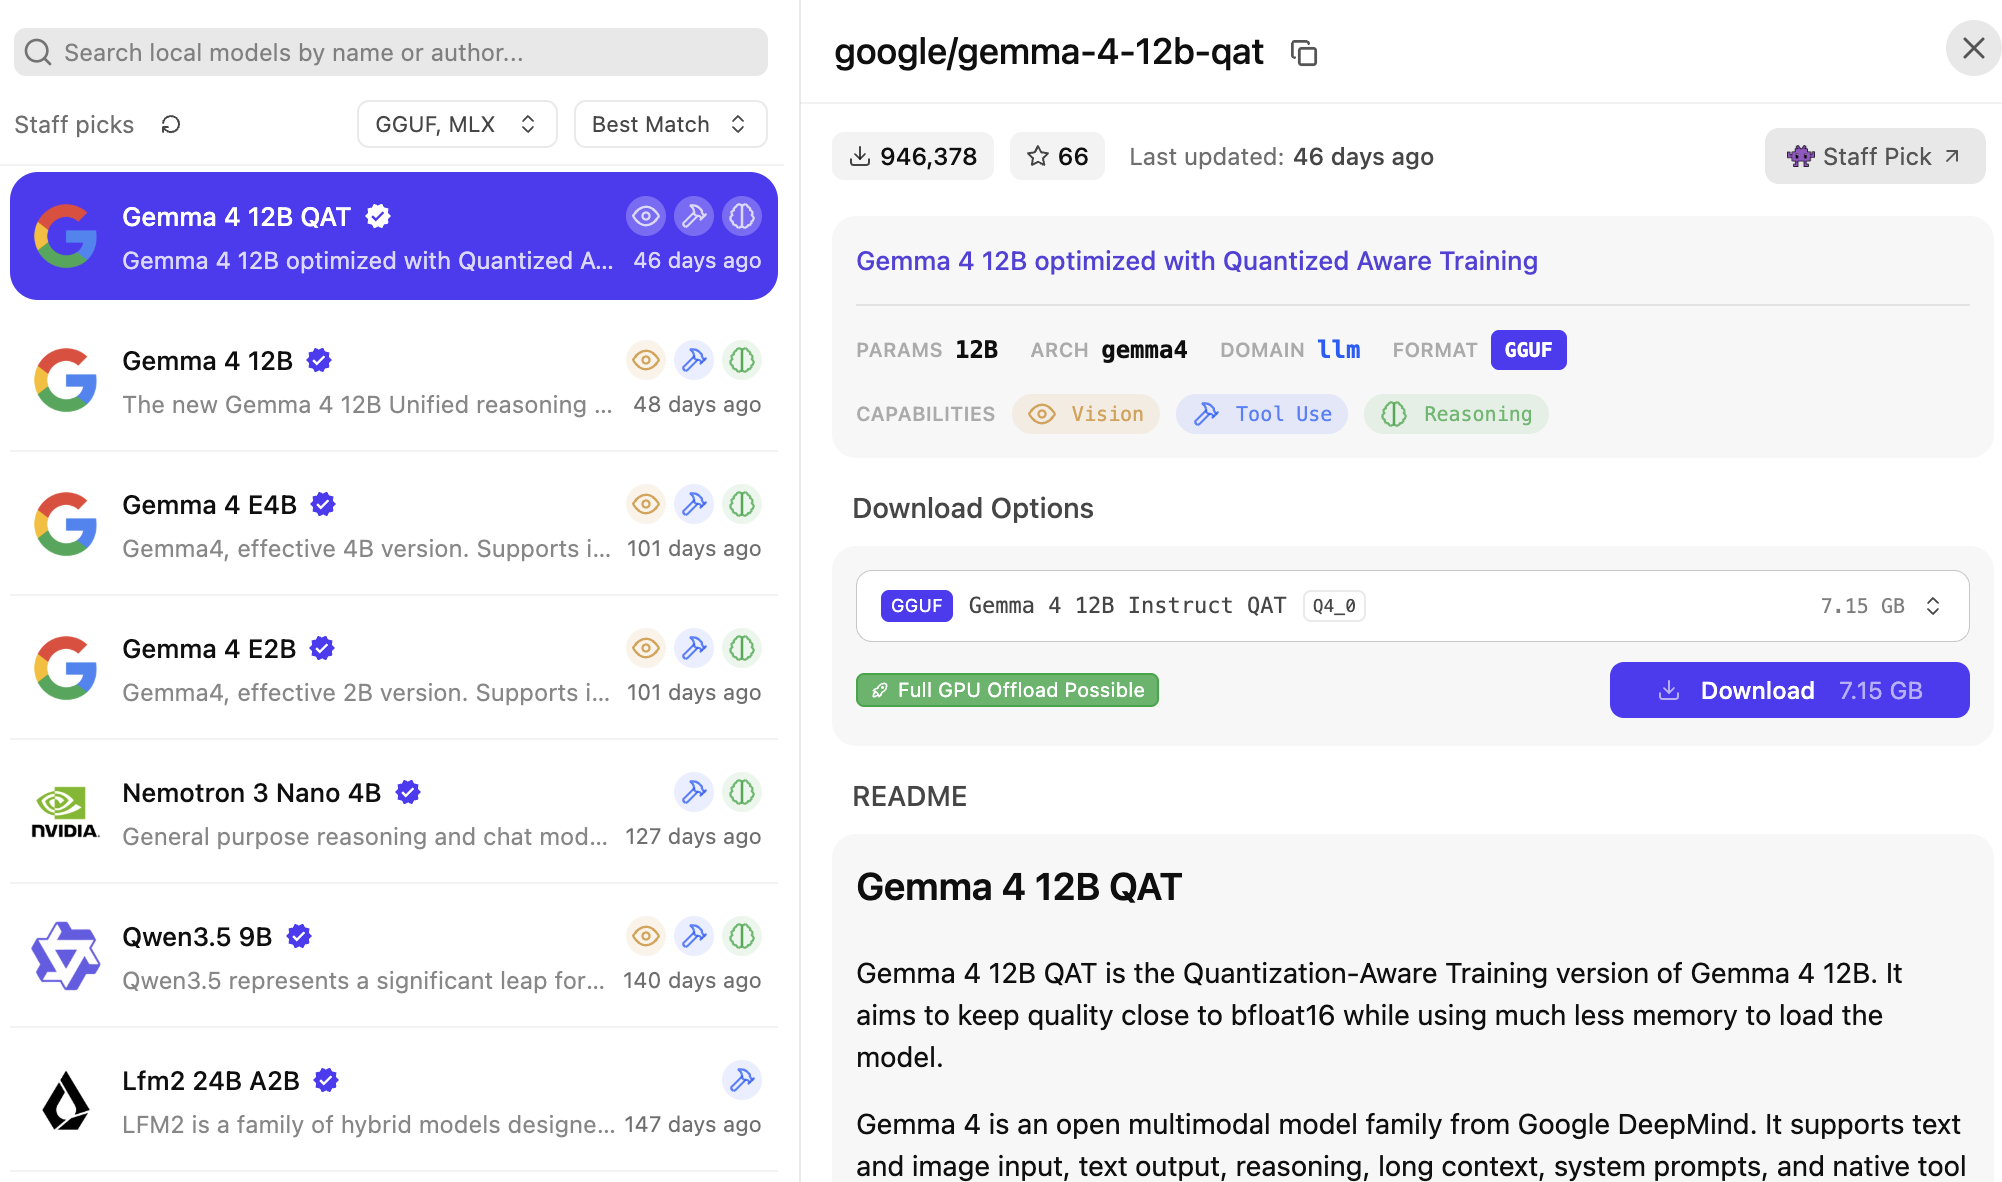Open the GGUF, MLX format filter dropdown
Screen dimensions: 2002x1182
tap(457, 124)
